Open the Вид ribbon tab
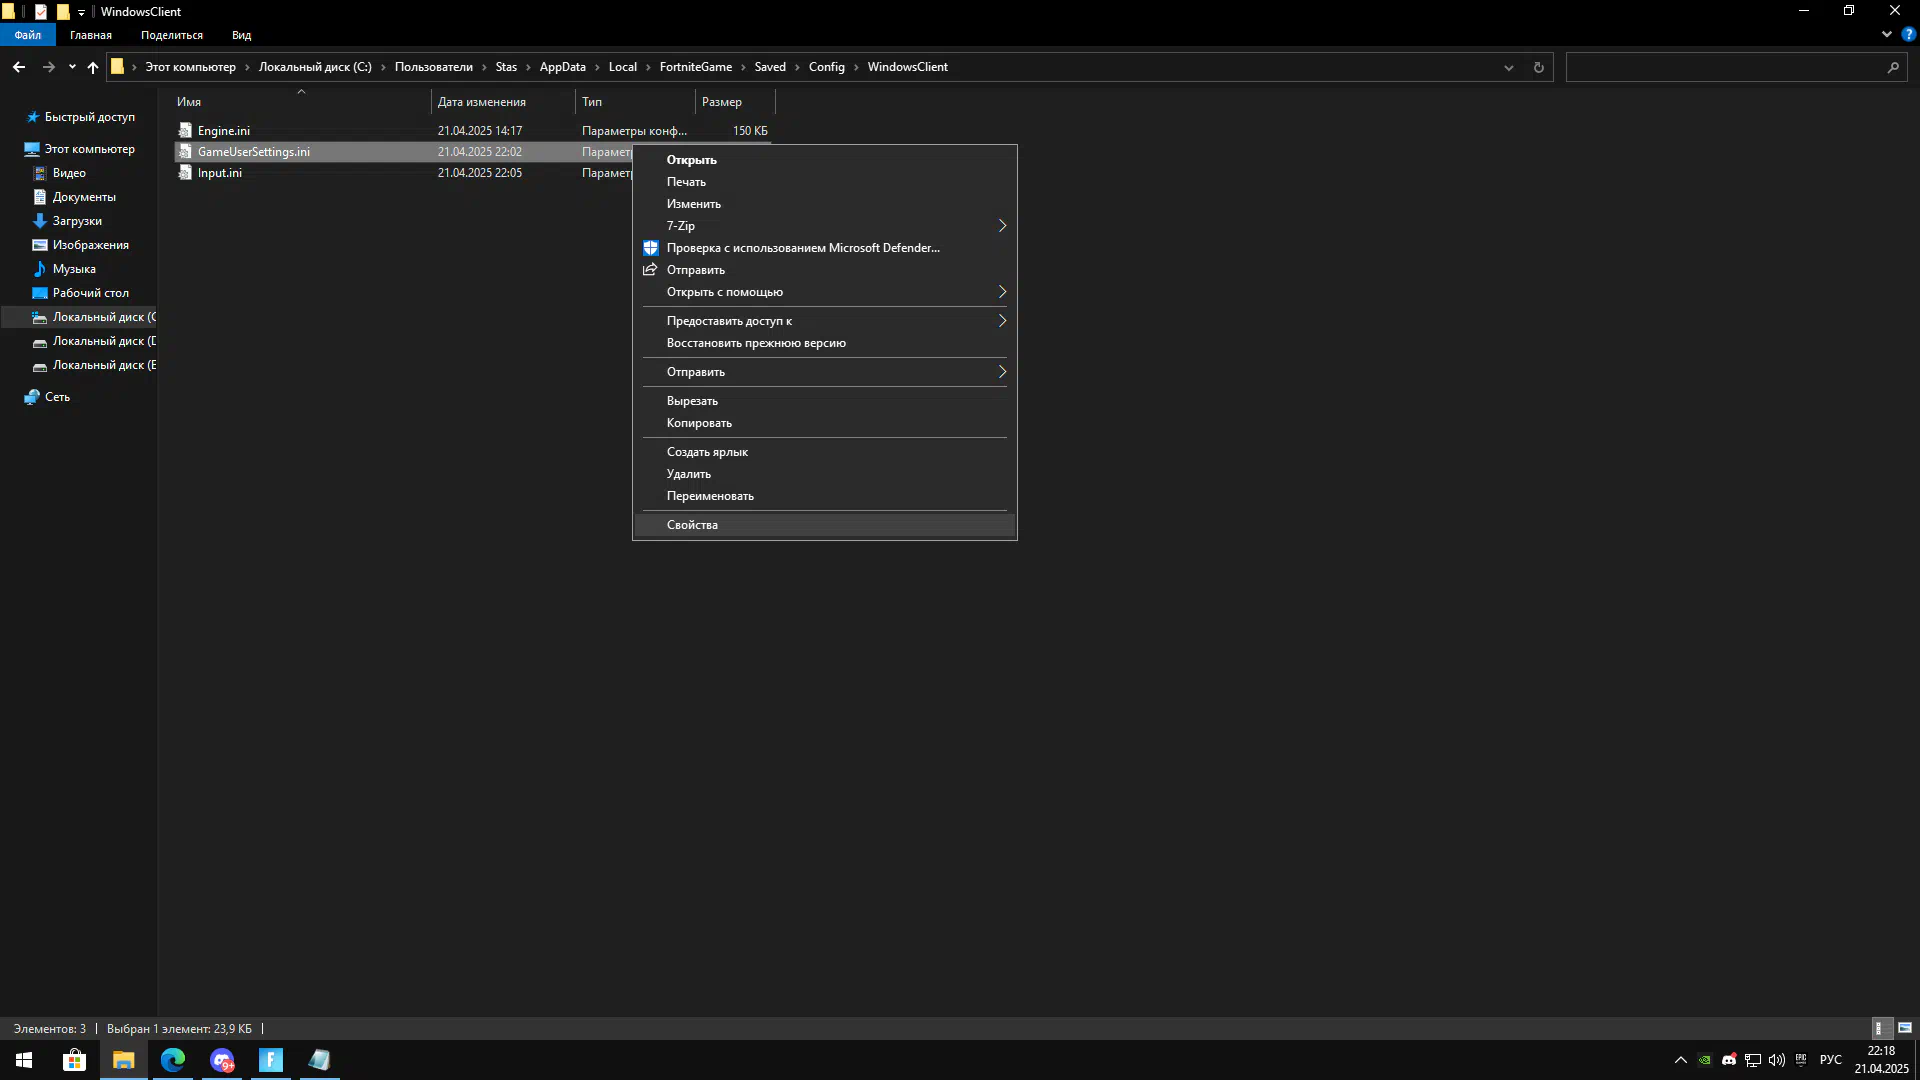Image resolution: width=1920 pixels, height=1080 pixels. tap(241, 35)
